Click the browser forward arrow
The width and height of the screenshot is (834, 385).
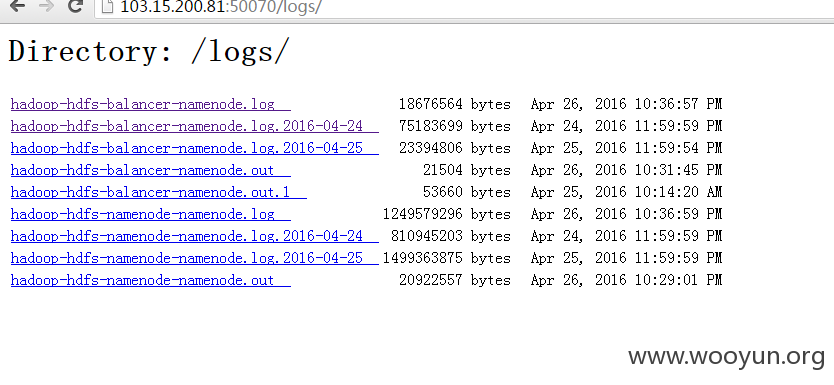(x=47, y=6)
